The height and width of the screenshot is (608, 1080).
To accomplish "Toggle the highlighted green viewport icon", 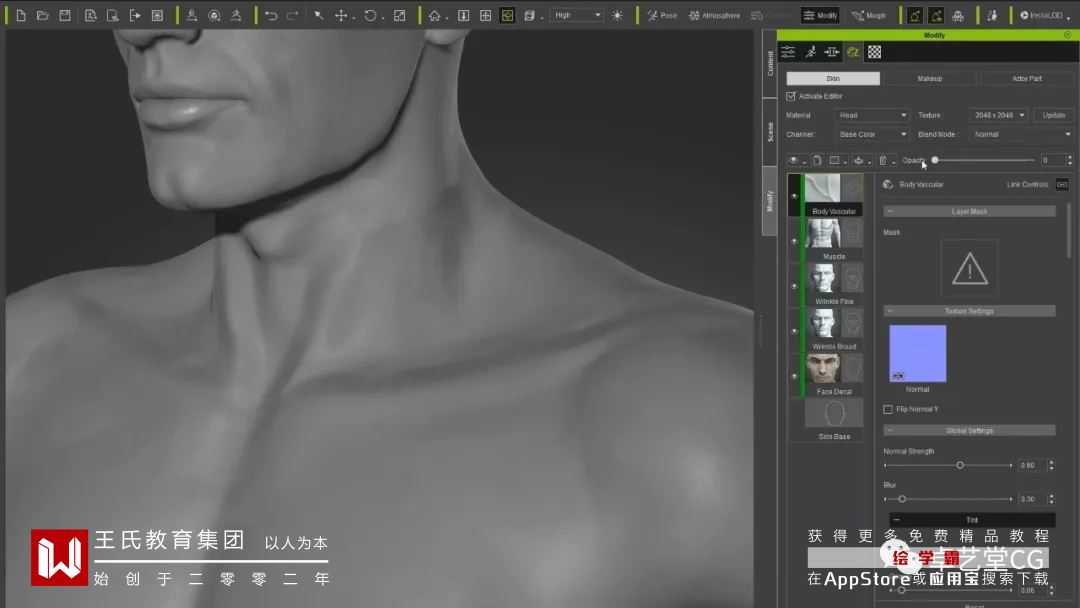I will (x=508, y=15).
